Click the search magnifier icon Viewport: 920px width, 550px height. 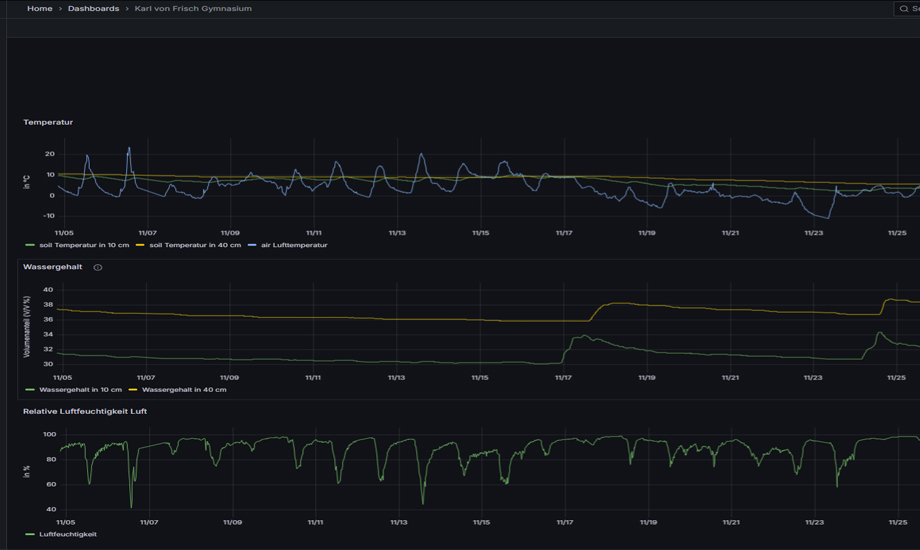tap(904, 9)
